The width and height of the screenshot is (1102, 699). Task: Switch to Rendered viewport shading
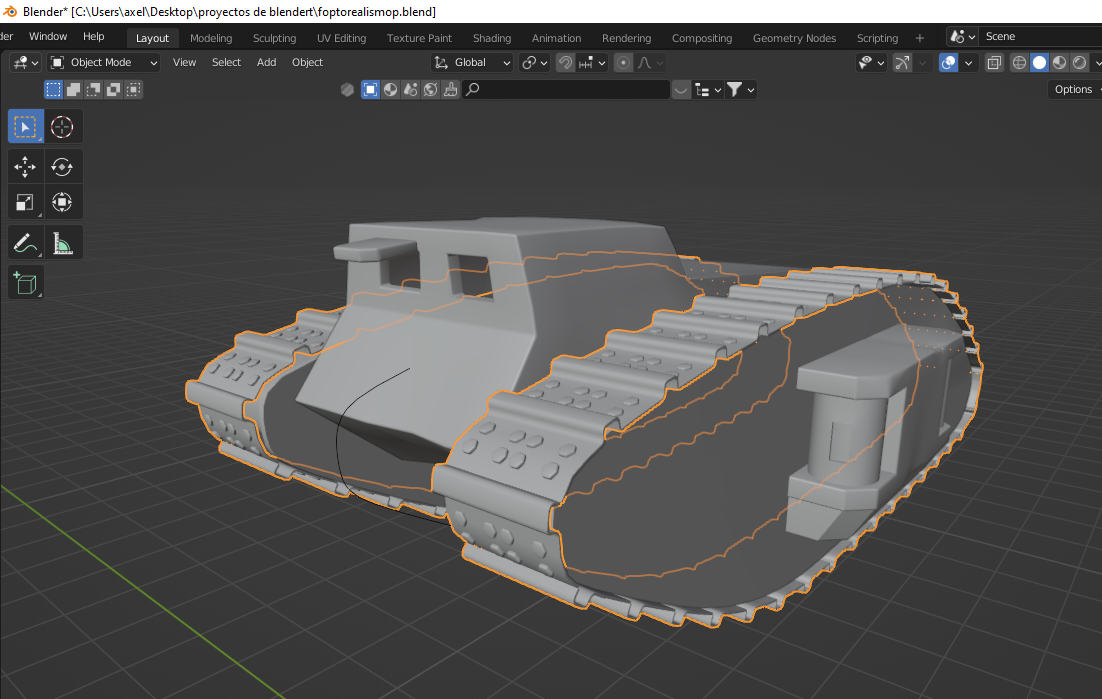click(x=1080, y=63)
